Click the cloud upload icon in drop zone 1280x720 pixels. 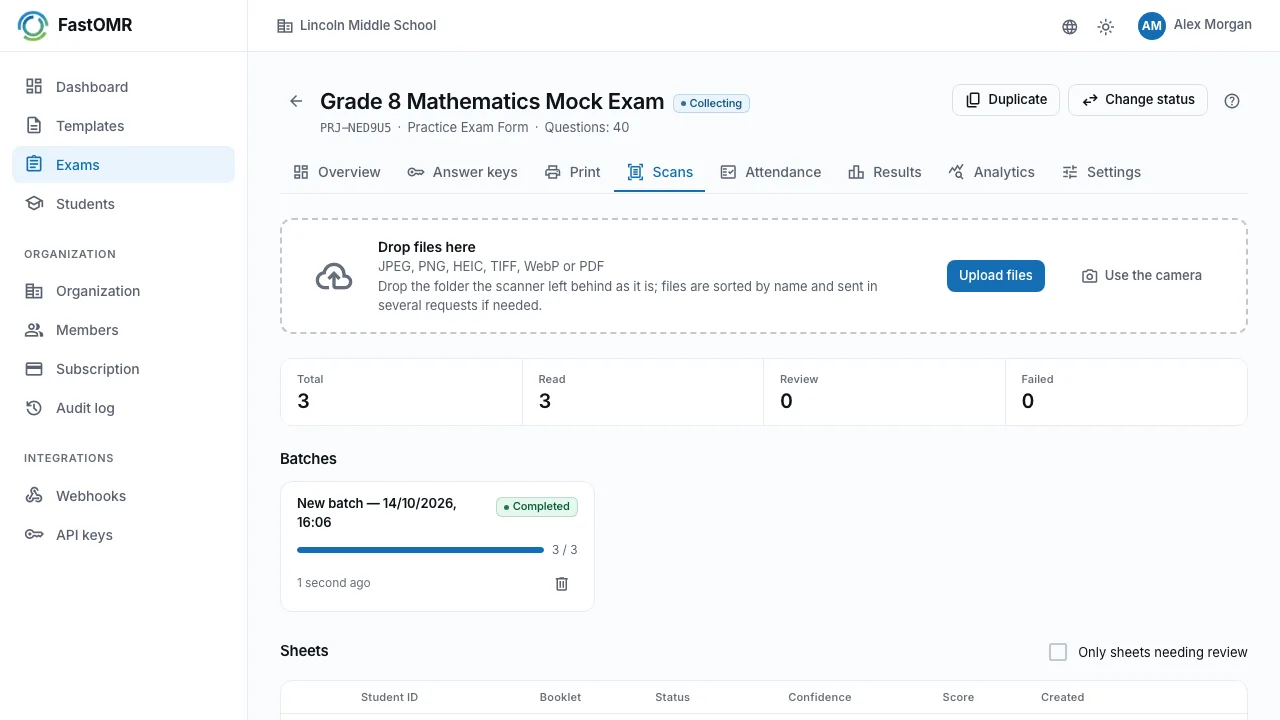(334, 276)
